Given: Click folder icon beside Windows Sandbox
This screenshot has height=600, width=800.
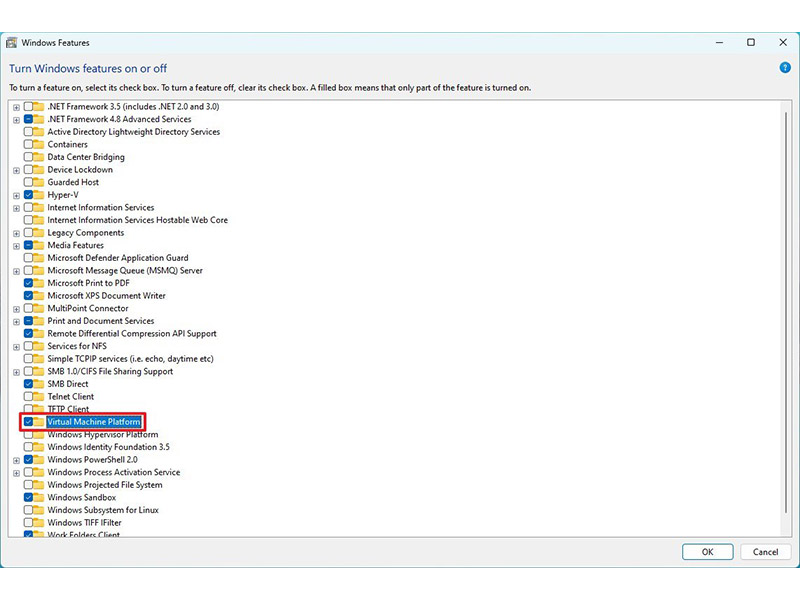Looking at the screenshot, I should tap(39, 497).
